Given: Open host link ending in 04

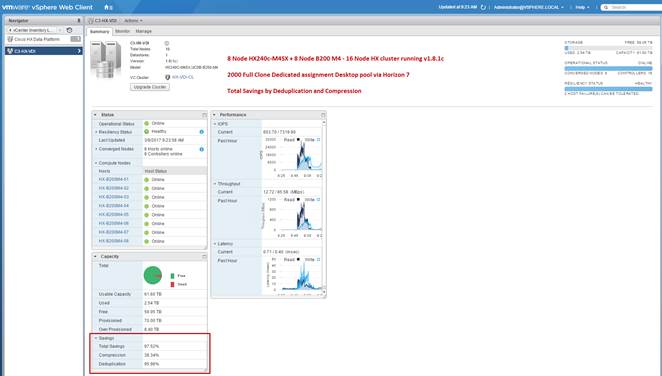Looking at the screenshot, I should 114,206.
